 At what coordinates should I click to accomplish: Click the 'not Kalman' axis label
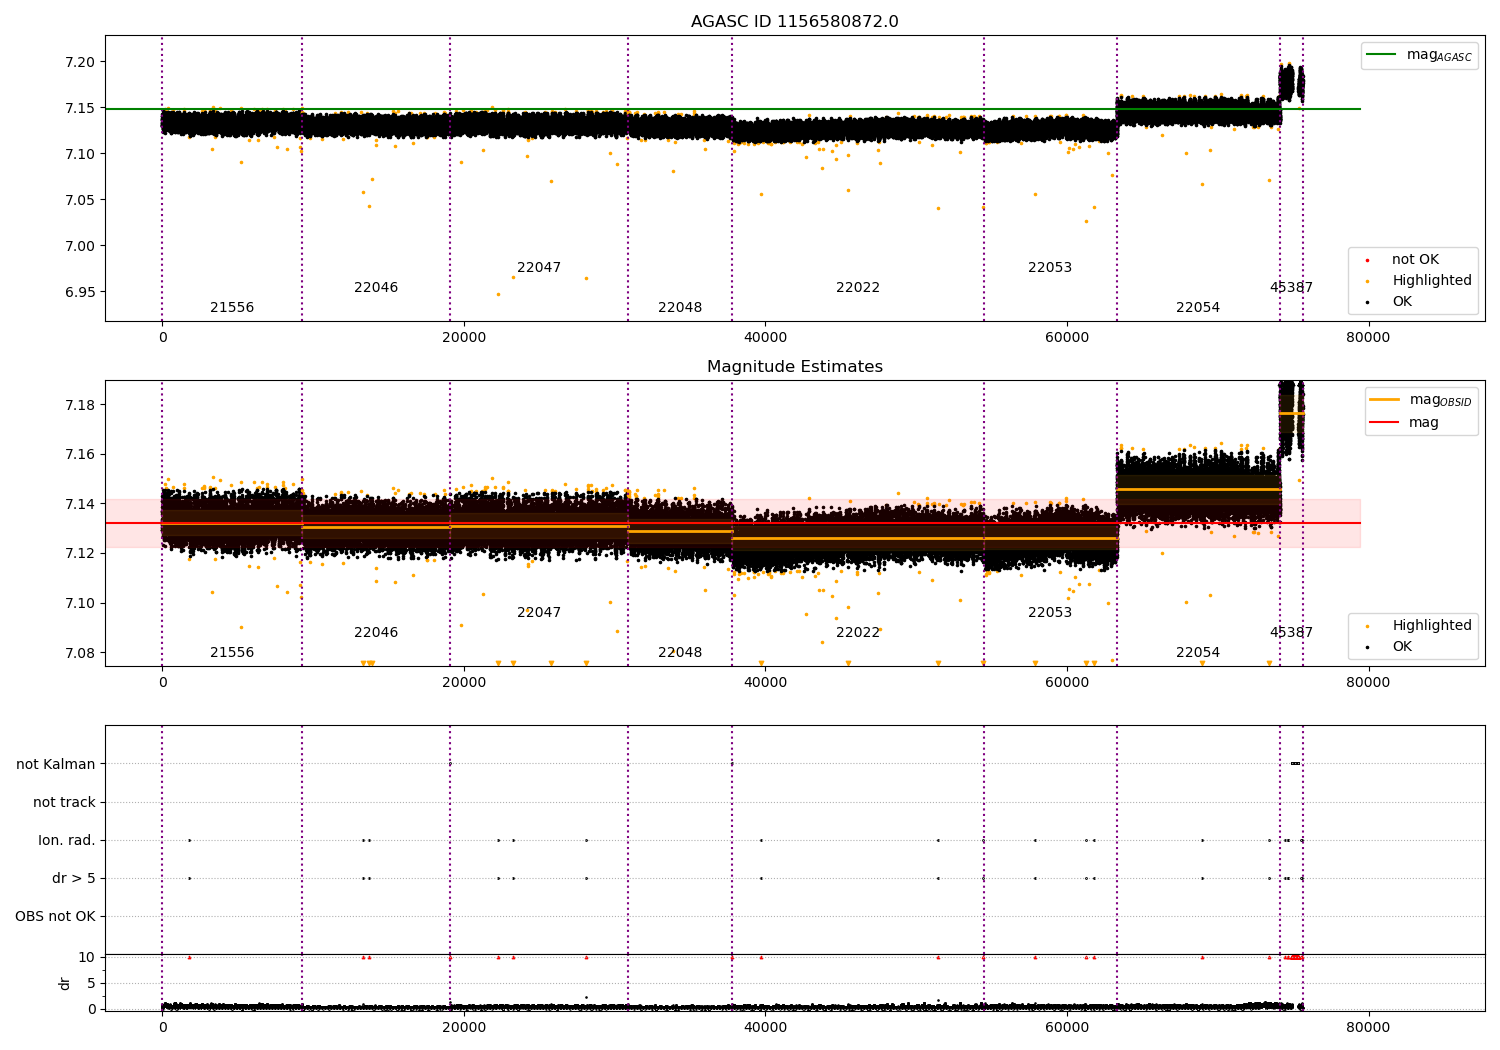click(x=56, y=764)
